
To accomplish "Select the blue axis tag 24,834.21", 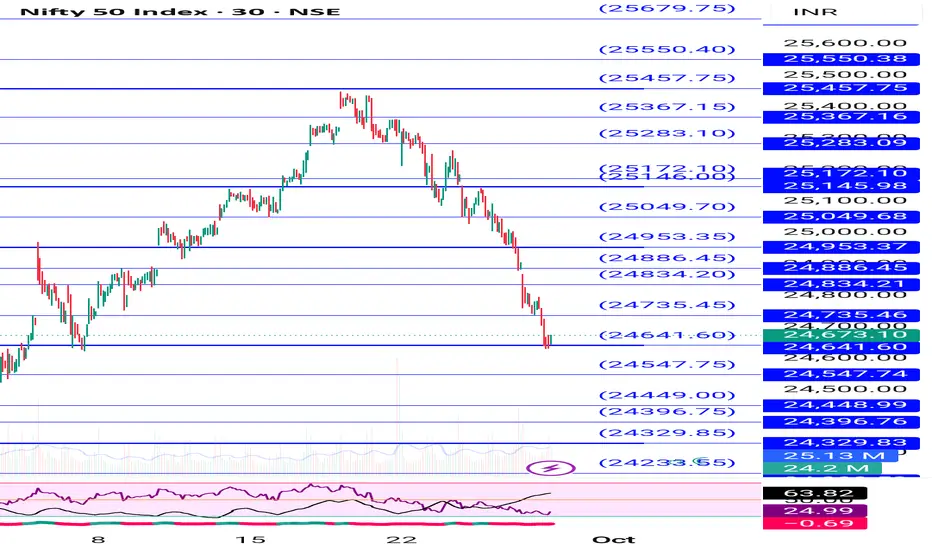I will pyautogui.click(x=840, y=284).
